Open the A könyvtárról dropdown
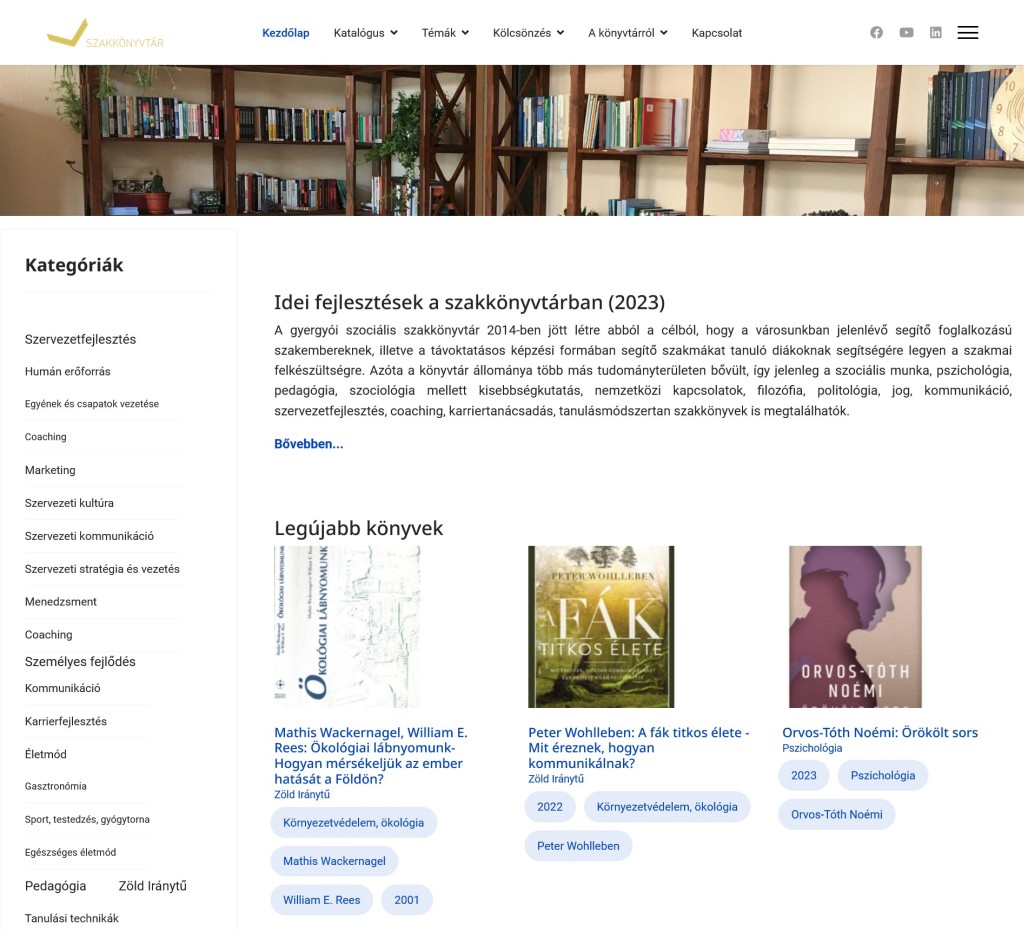1024x932 pixels. (x=627, y=33)
